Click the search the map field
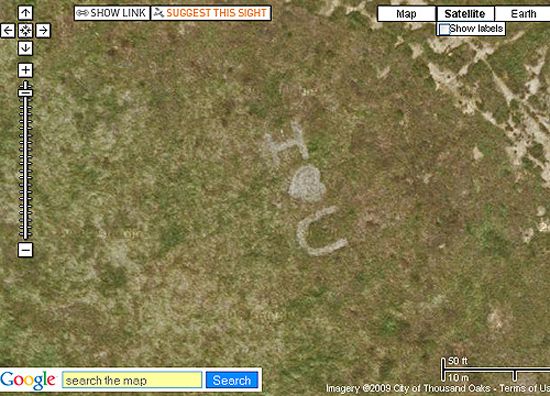The width and height of the screenshot is (550, 396). click(132, 380)
